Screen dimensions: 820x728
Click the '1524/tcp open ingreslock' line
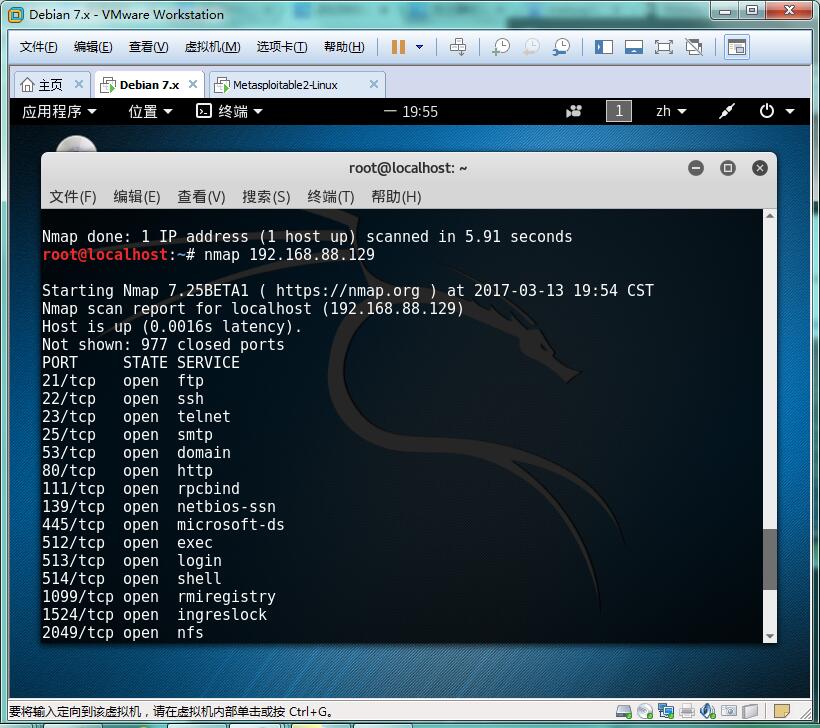(x=154, y=615)
